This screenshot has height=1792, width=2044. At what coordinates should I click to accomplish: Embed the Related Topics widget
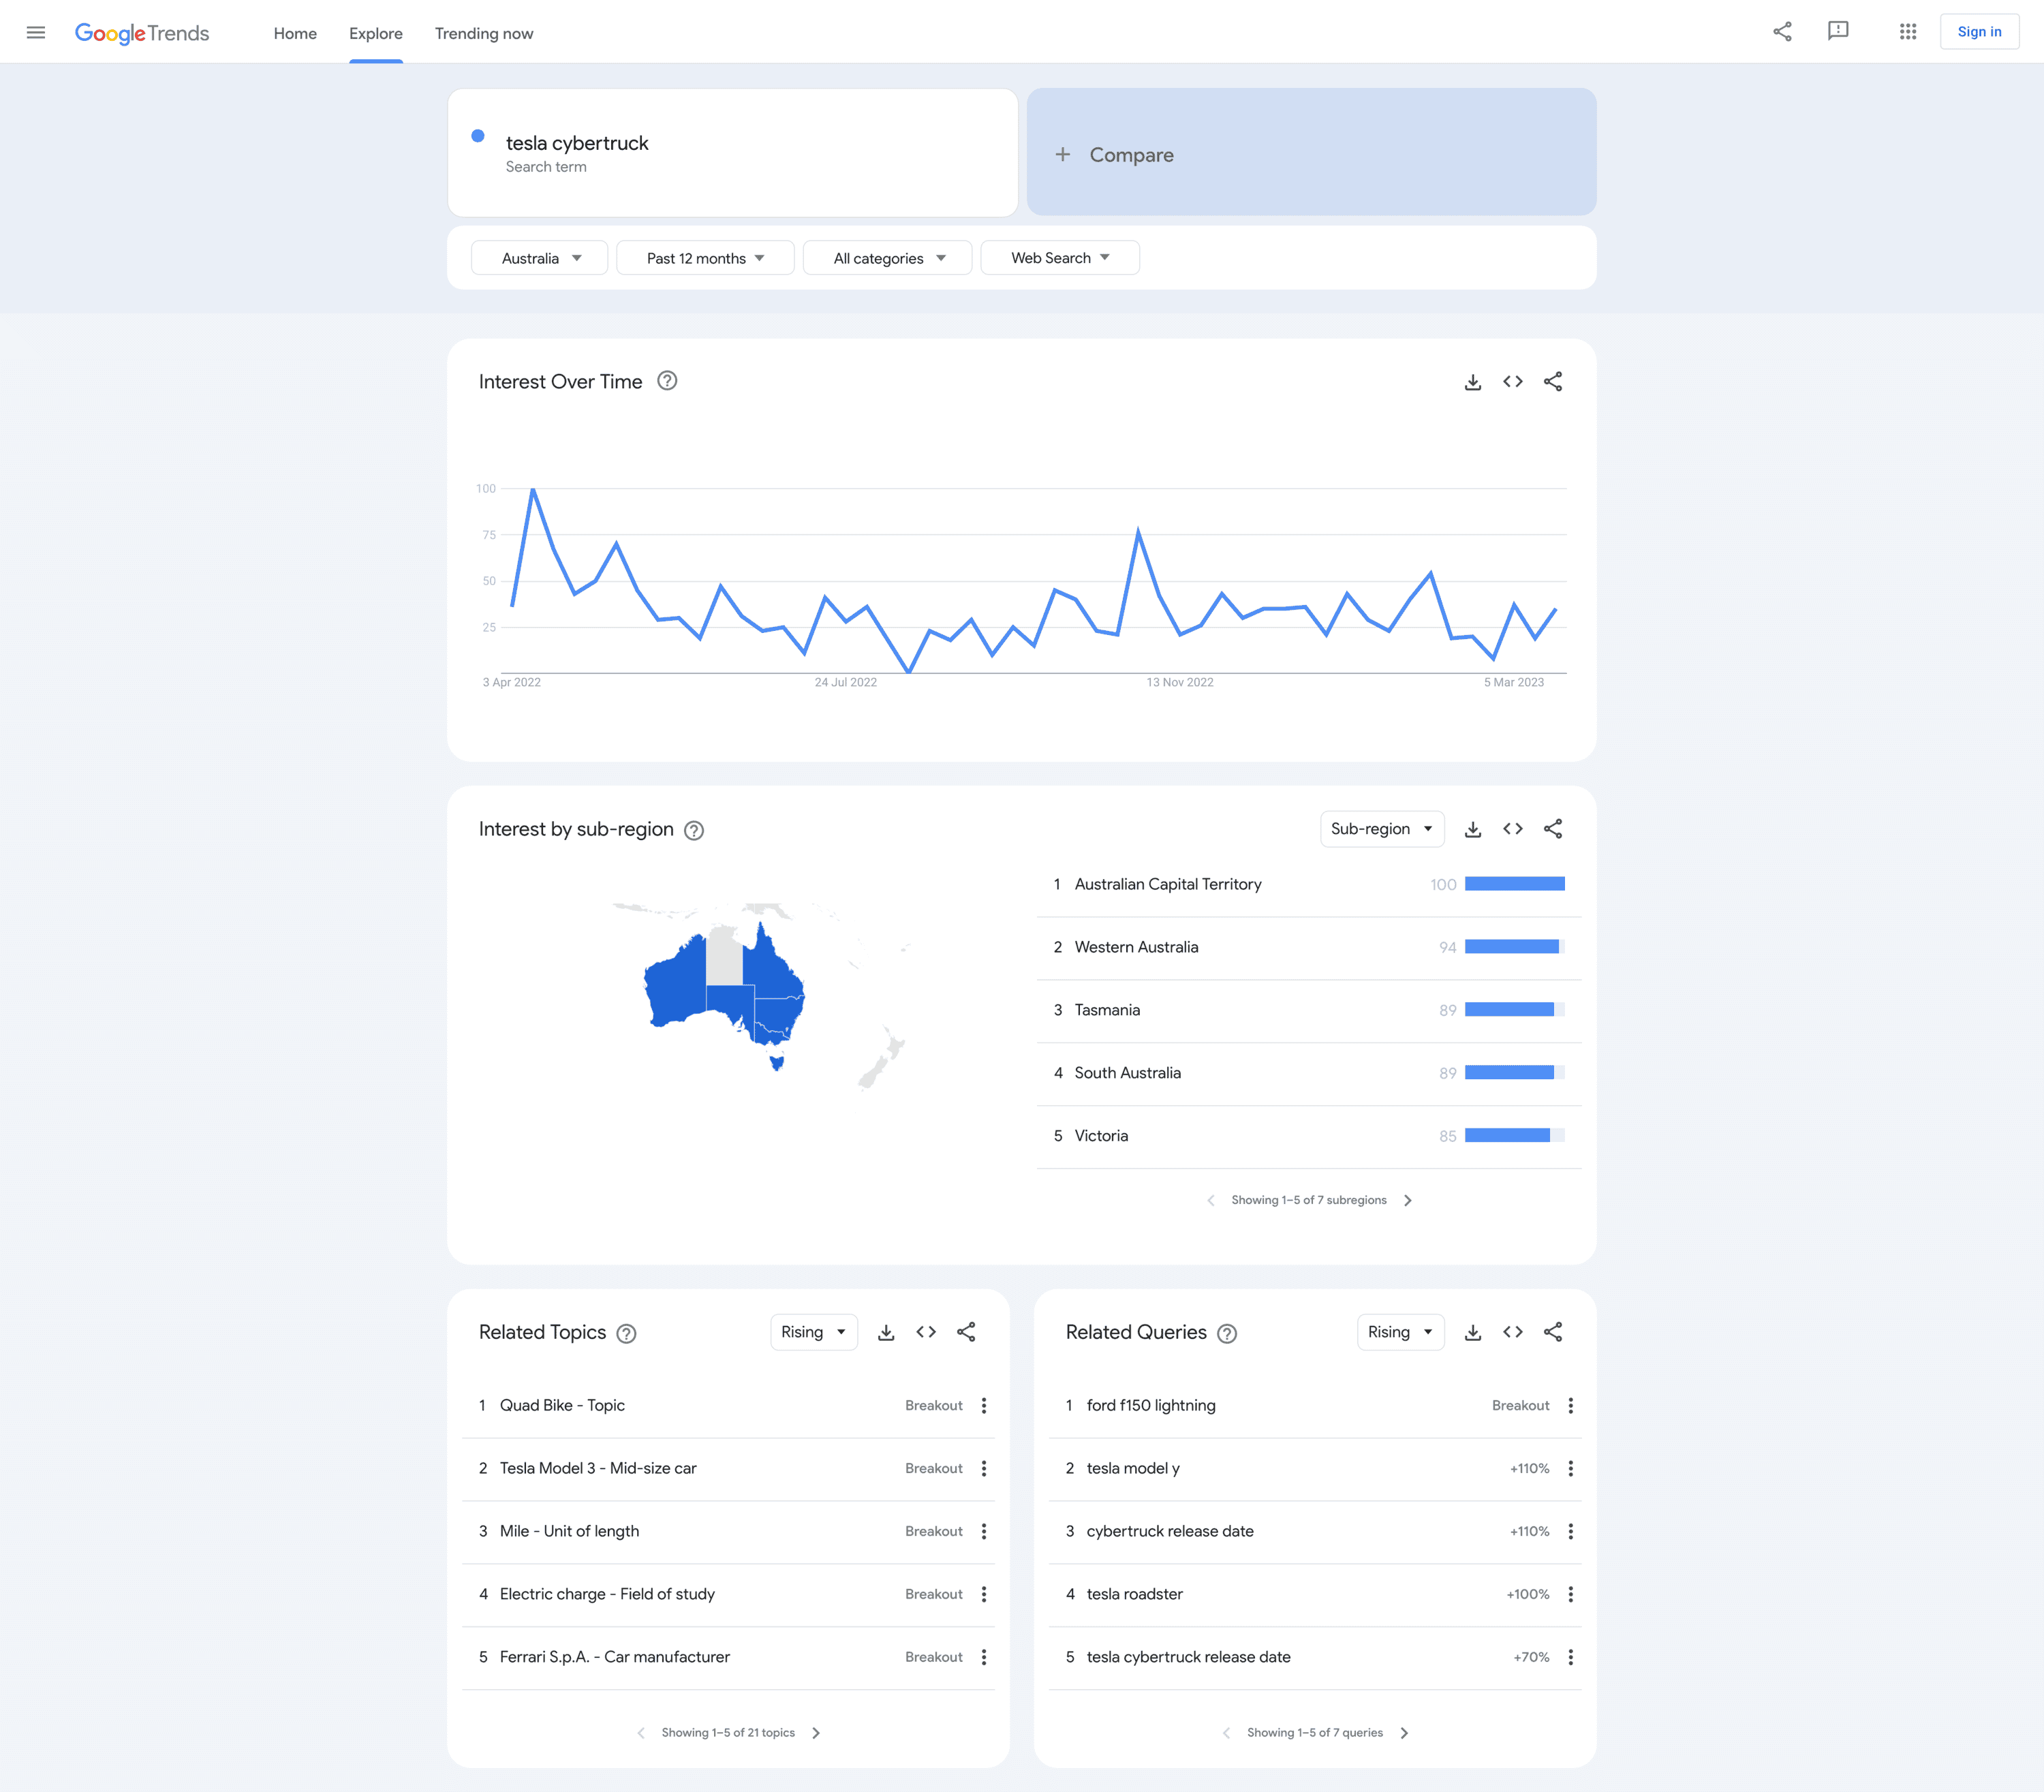926,1332
